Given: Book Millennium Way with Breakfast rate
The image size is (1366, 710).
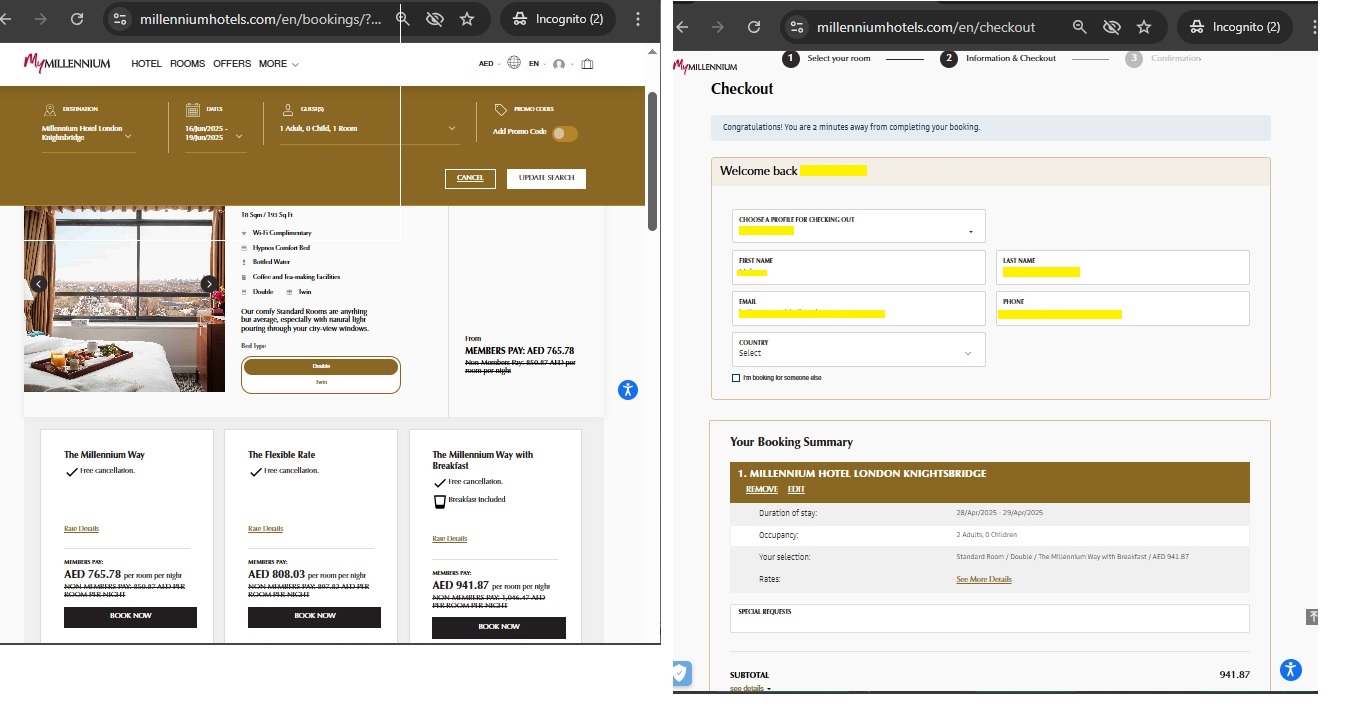Looking at the screenshot, I should (x=498, y=627).
